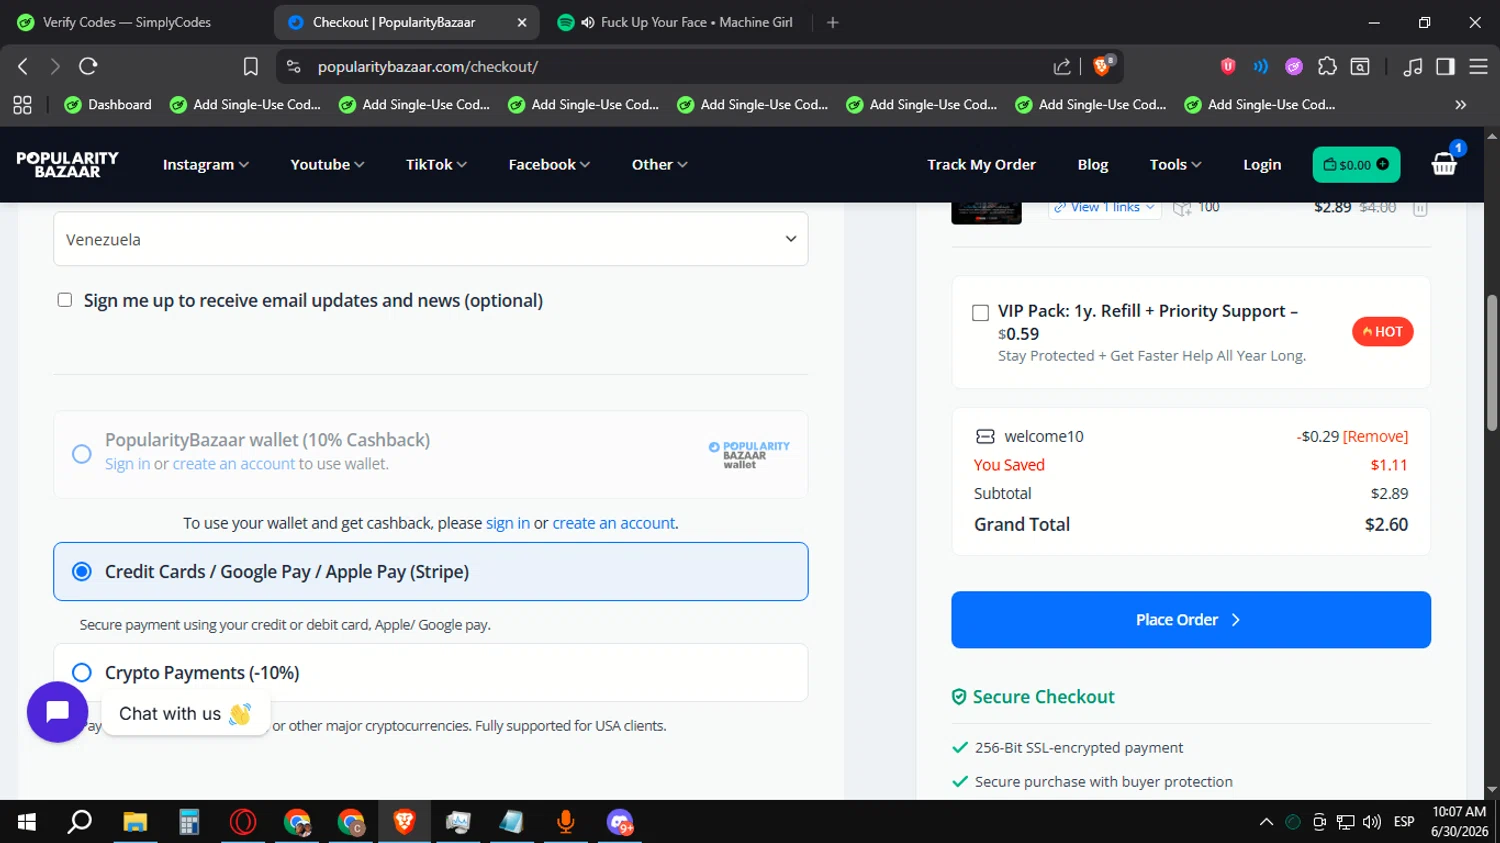
Task: Expand the Facebook menu
Action: point(549,165)
